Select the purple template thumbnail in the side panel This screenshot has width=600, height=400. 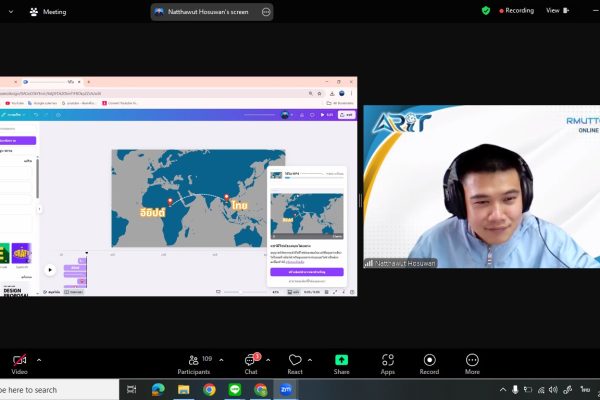tap(21, 253)
